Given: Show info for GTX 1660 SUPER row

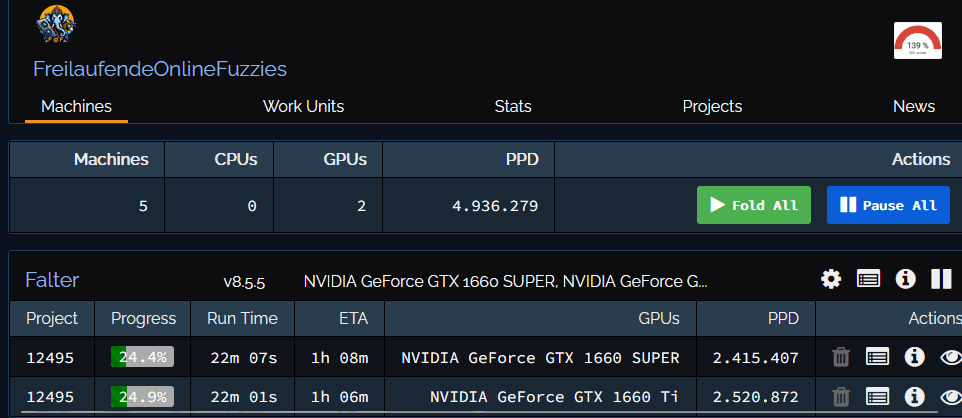Looking at the screenshot, I should point(914,357).
